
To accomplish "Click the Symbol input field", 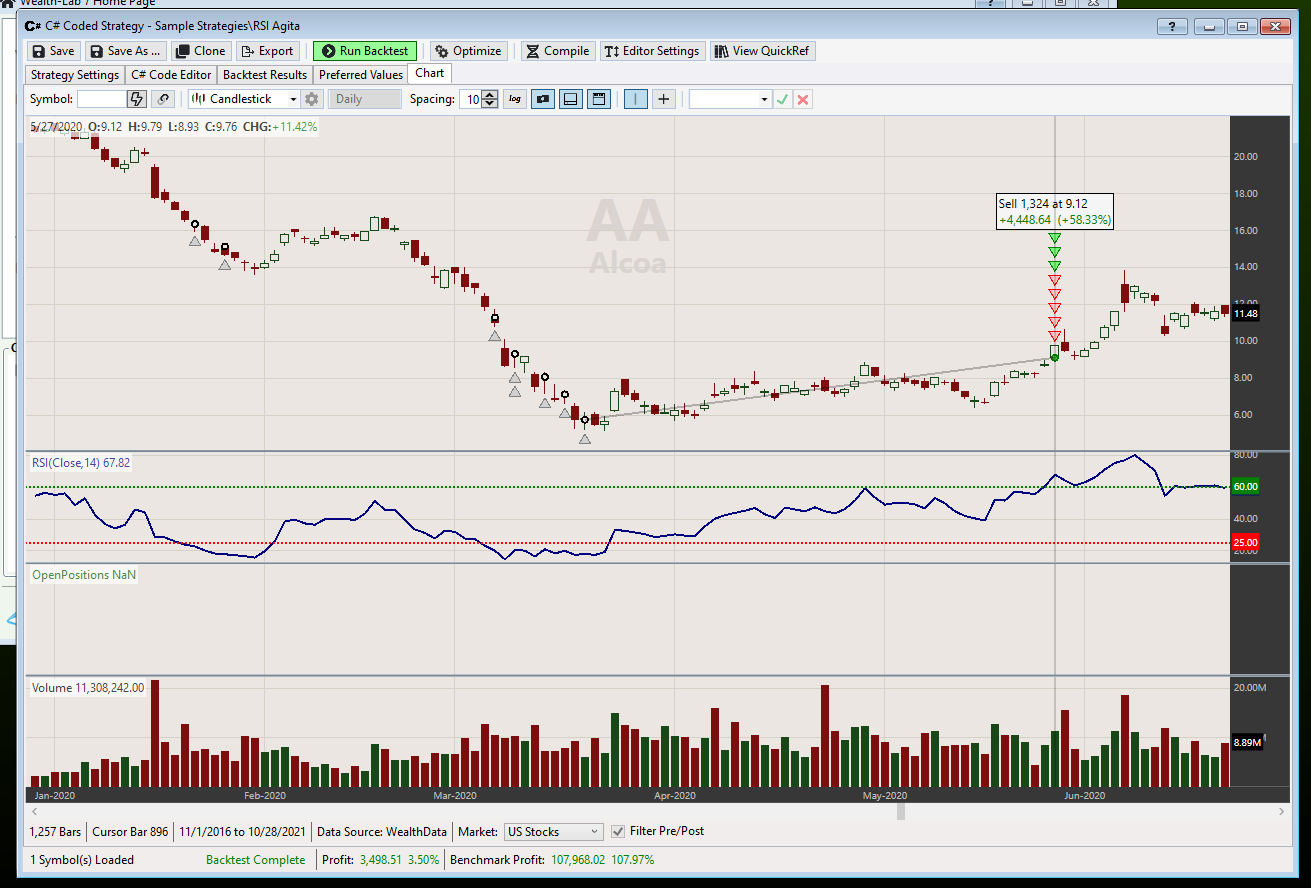I will [101, 99].
